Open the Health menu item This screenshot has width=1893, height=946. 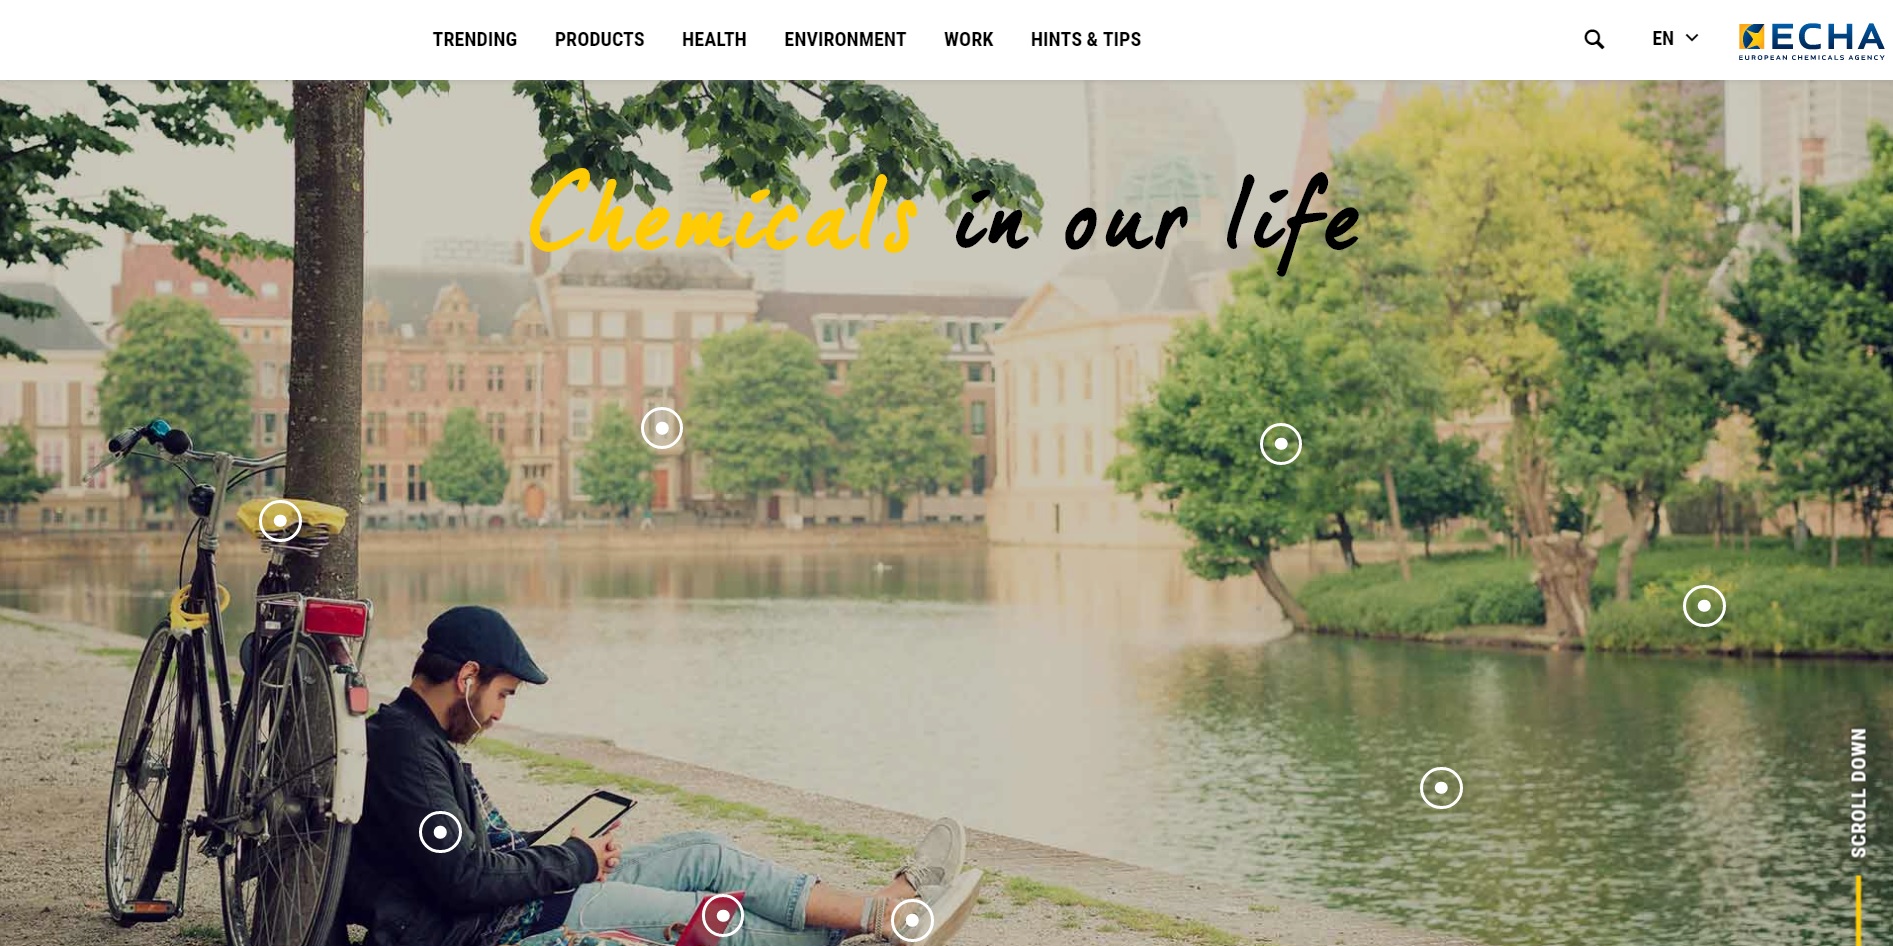coord(714,40)
